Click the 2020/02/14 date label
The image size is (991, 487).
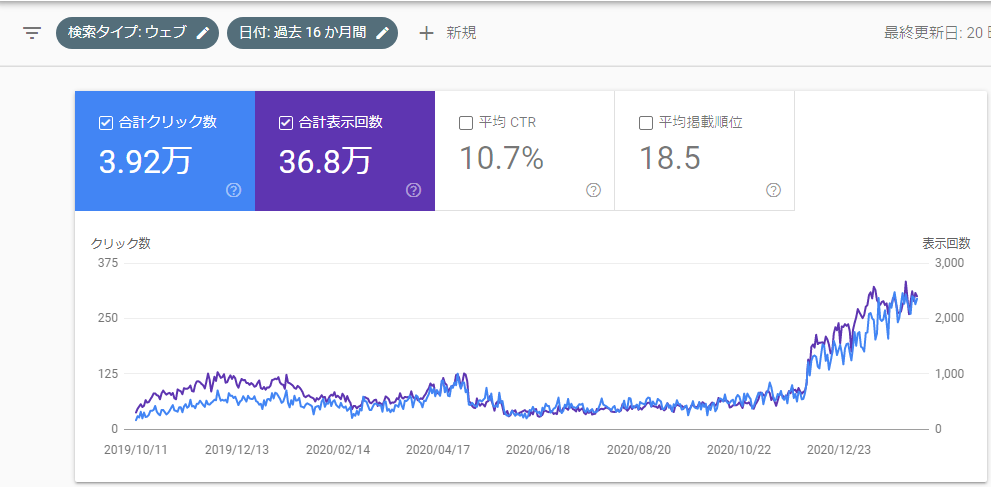pyautogui.click(x=337, y=450)
